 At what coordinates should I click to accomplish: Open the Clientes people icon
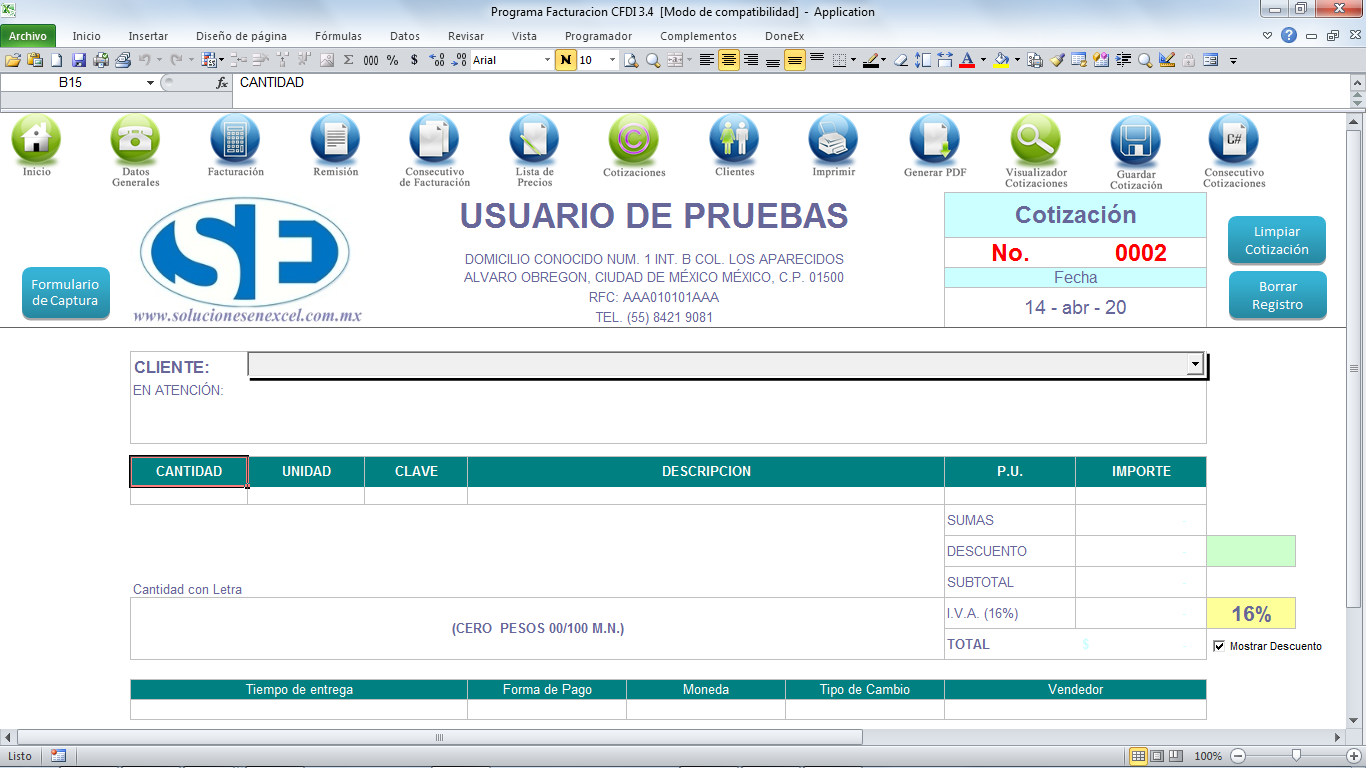point(734,139)
